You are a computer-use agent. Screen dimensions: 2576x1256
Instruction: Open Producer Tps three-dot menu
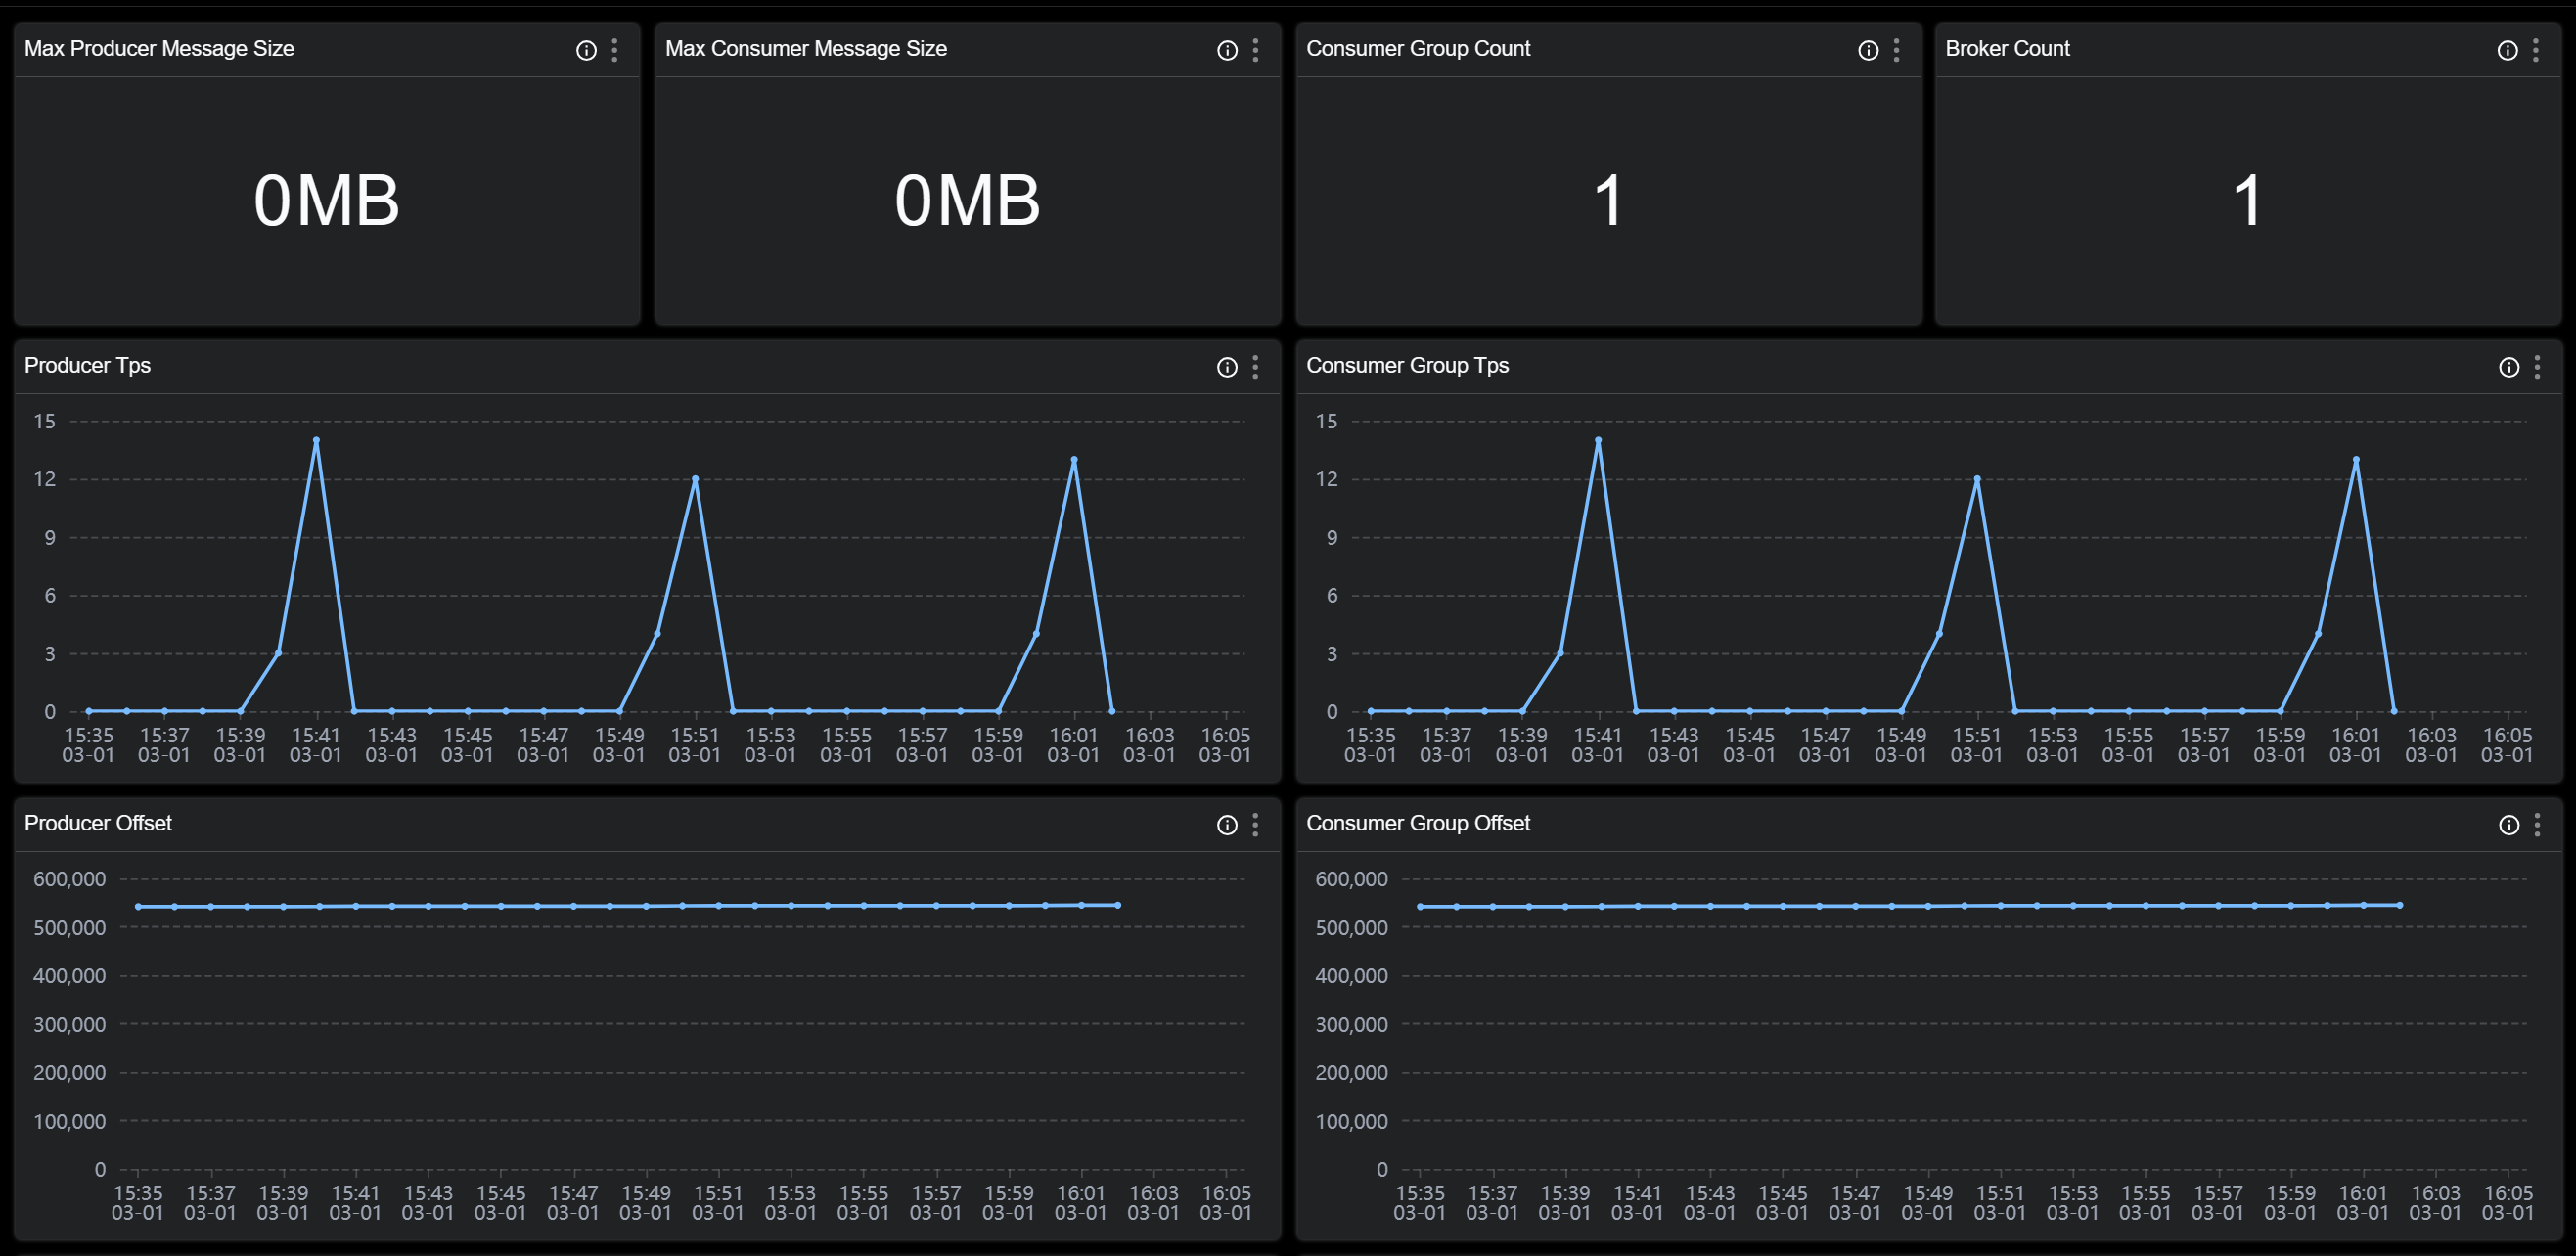pos(1255,367)
